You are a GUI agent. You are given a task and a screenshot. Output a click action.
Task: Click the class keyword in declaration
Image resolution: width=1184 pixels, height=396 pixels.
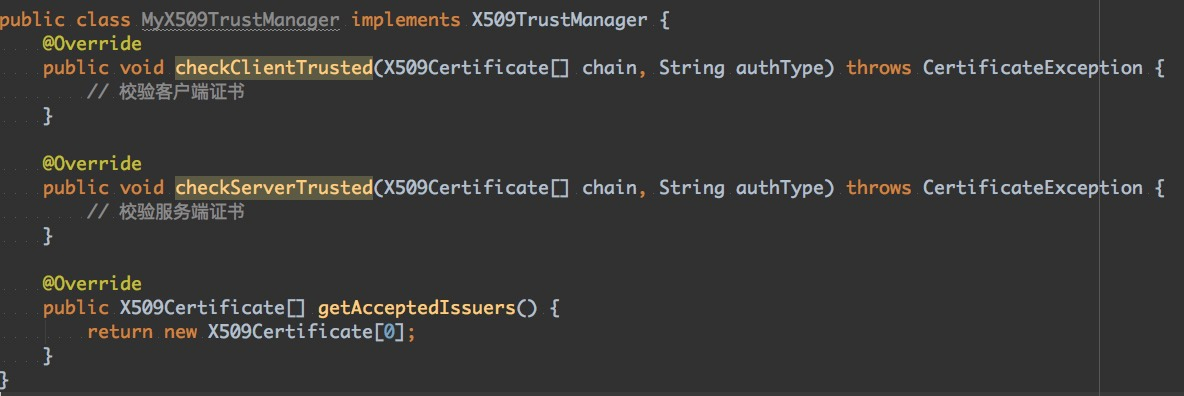point(103,20)
